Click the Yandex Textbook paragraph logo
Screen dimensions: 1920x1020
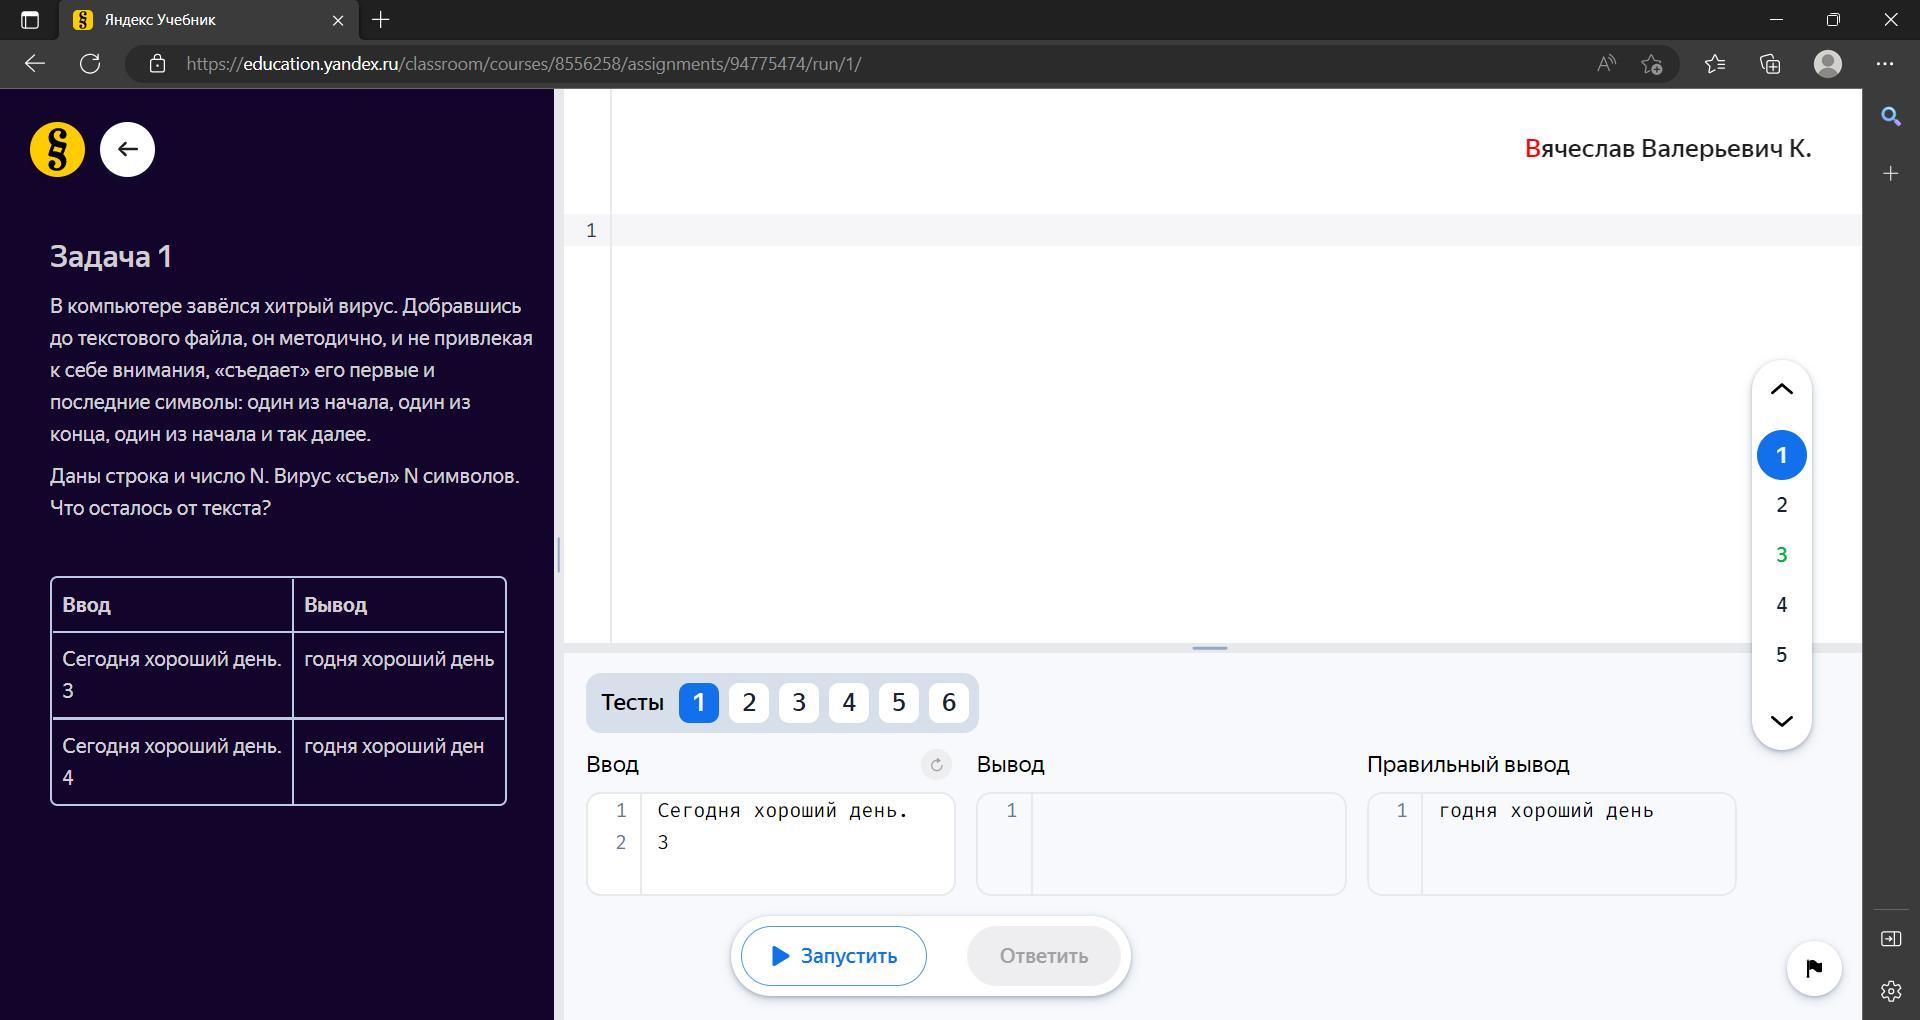click(57, 150)
